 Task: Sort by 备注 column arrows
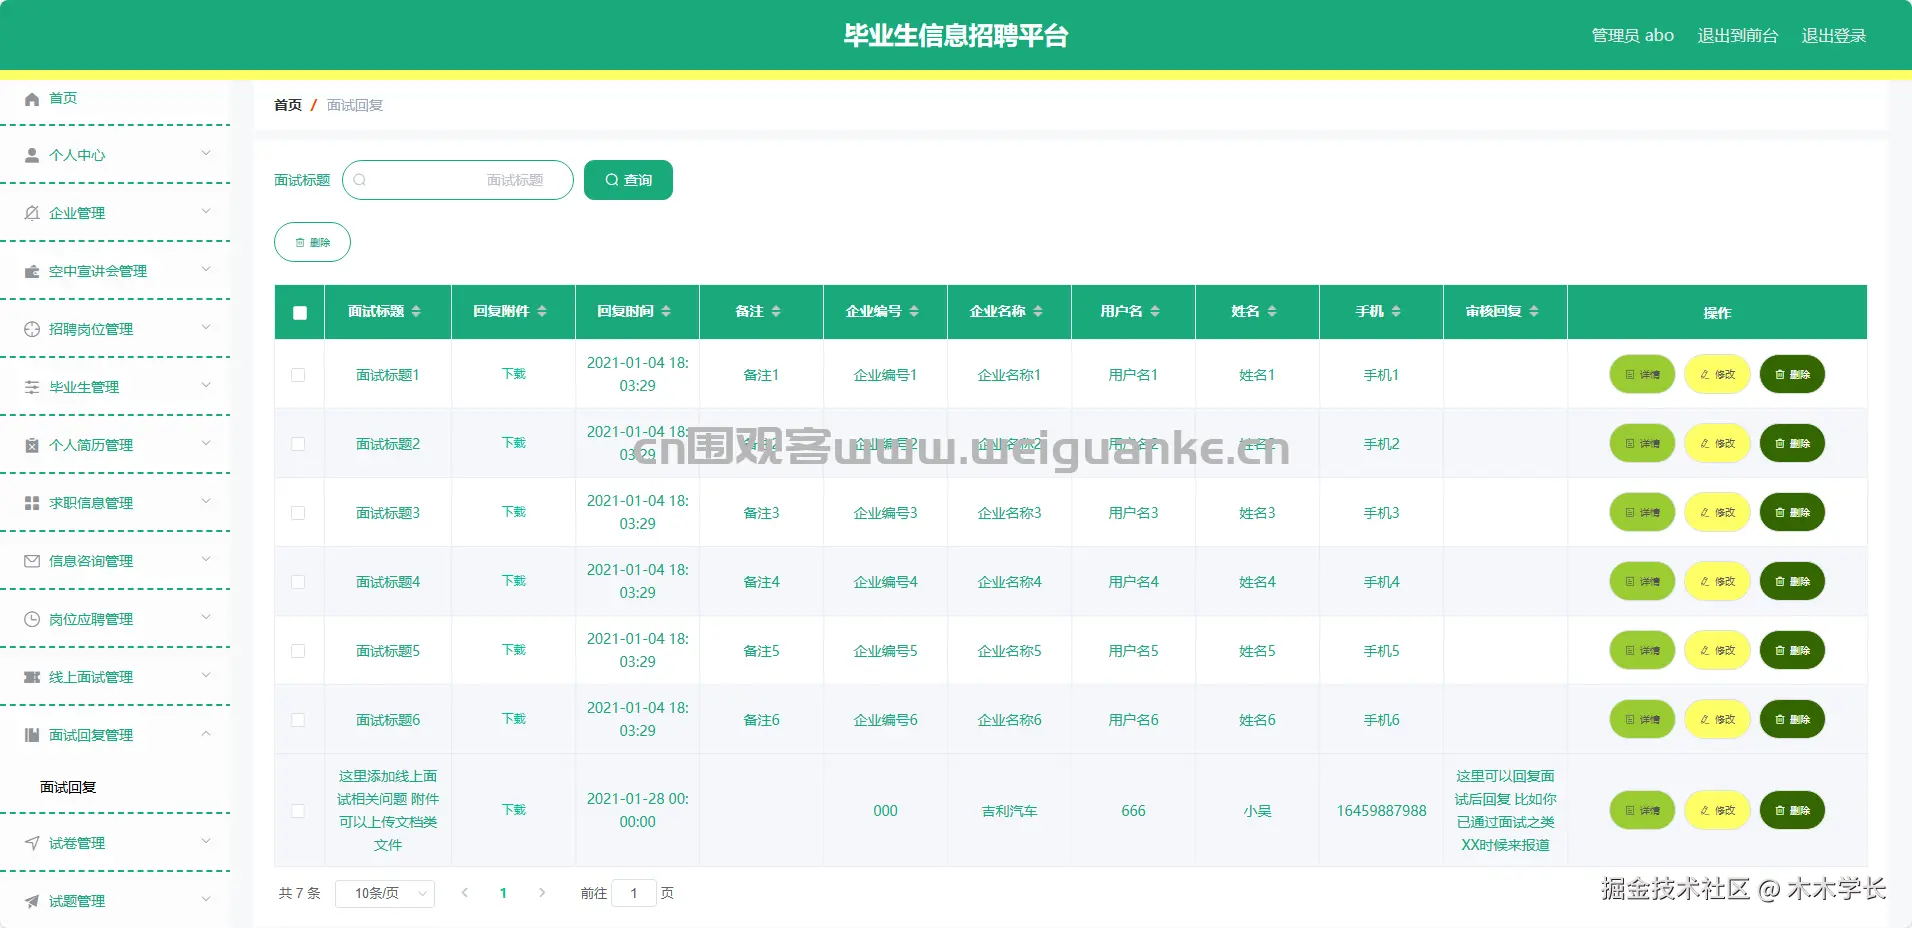776,312
